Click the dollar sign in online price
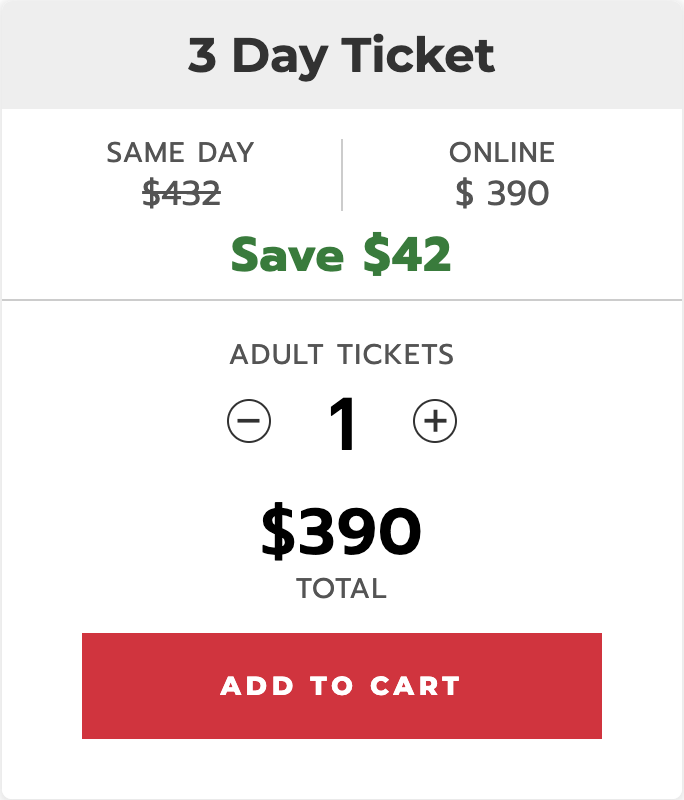This screenshot has height=800, width=684. [464, 193]
